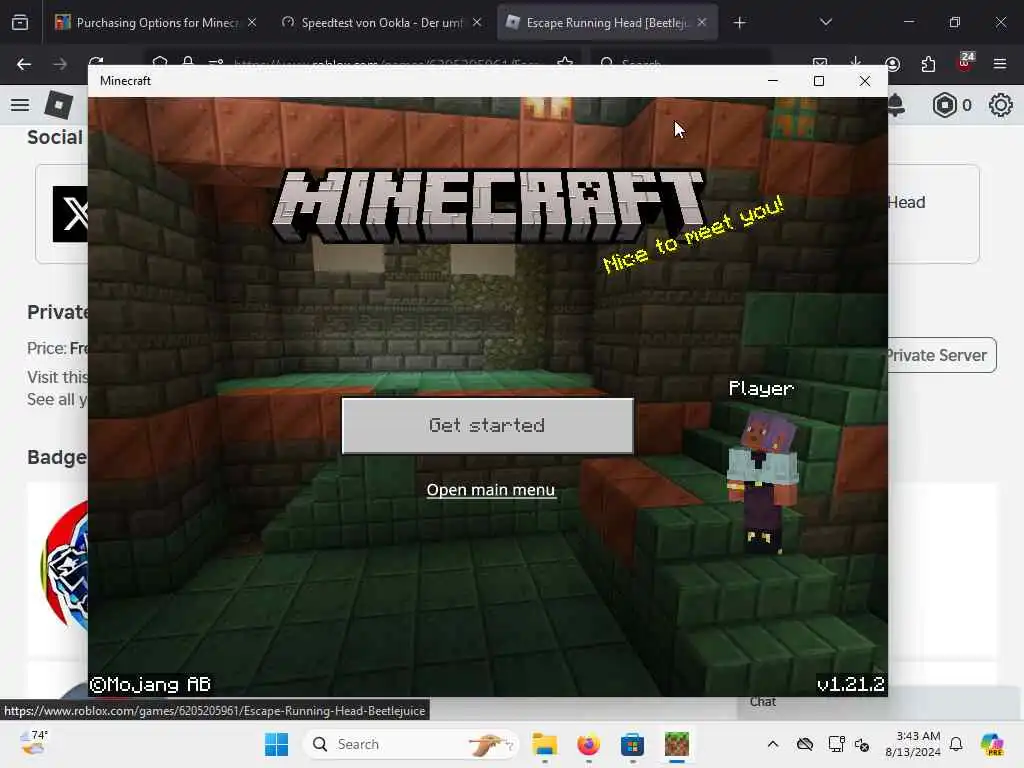Open OneDrive cloud icon in tray

click(805, 744)
